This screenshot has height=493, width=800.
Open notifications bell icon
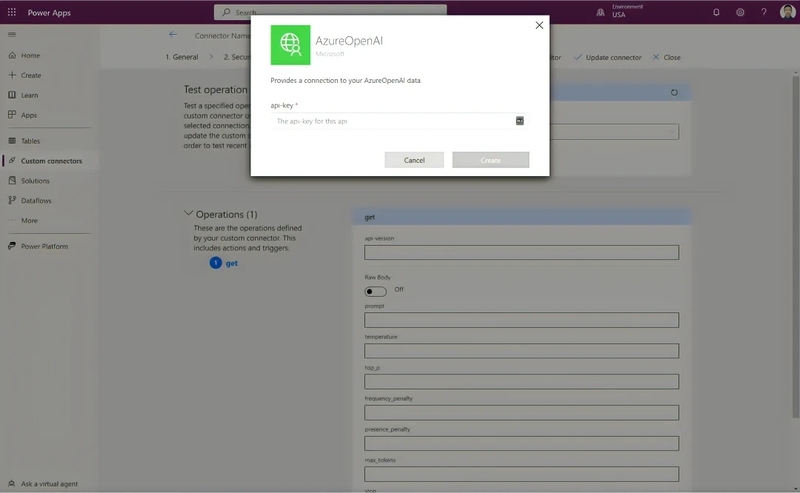[x=716, y=12]
